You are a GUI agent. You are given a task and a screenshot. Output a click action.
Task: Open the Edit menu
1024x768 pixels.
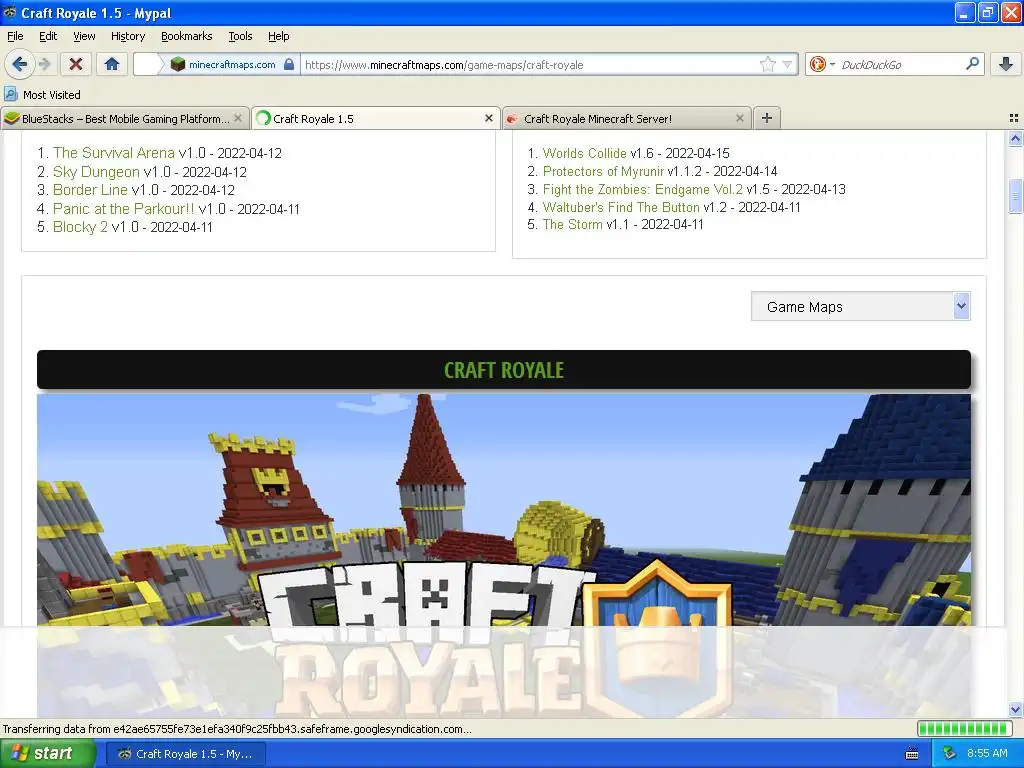48,36
